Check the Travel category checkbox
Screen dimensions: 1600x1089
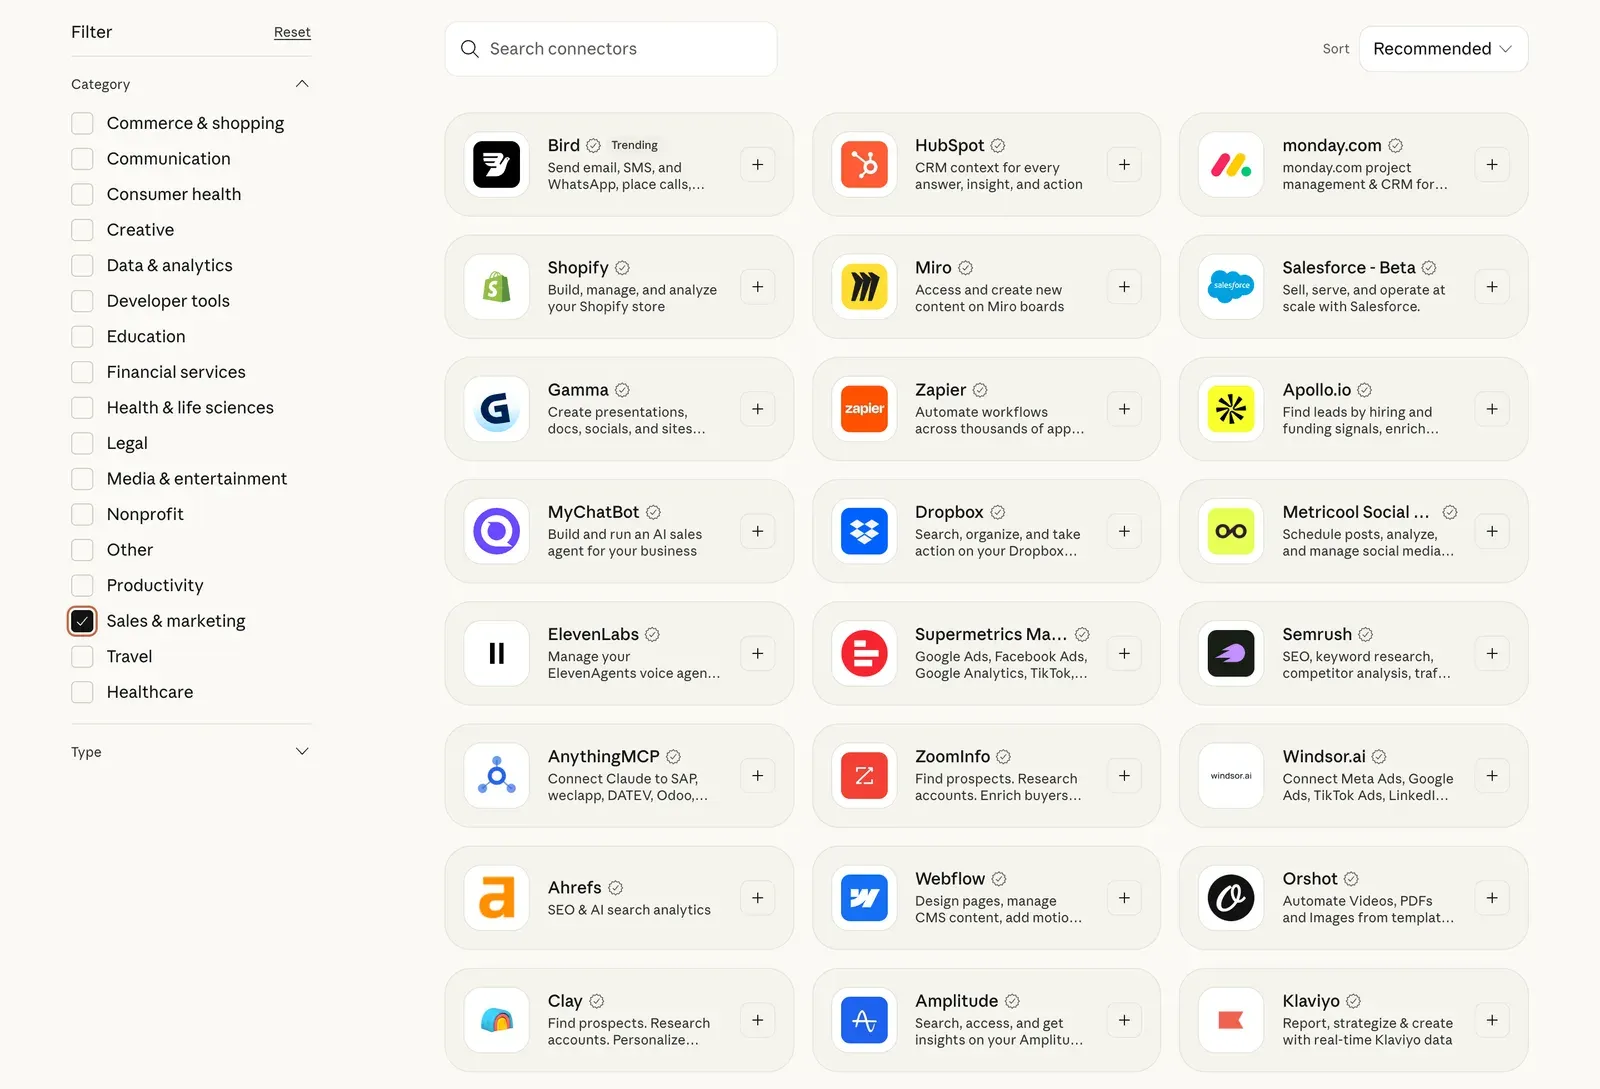(x=82, y=657)
